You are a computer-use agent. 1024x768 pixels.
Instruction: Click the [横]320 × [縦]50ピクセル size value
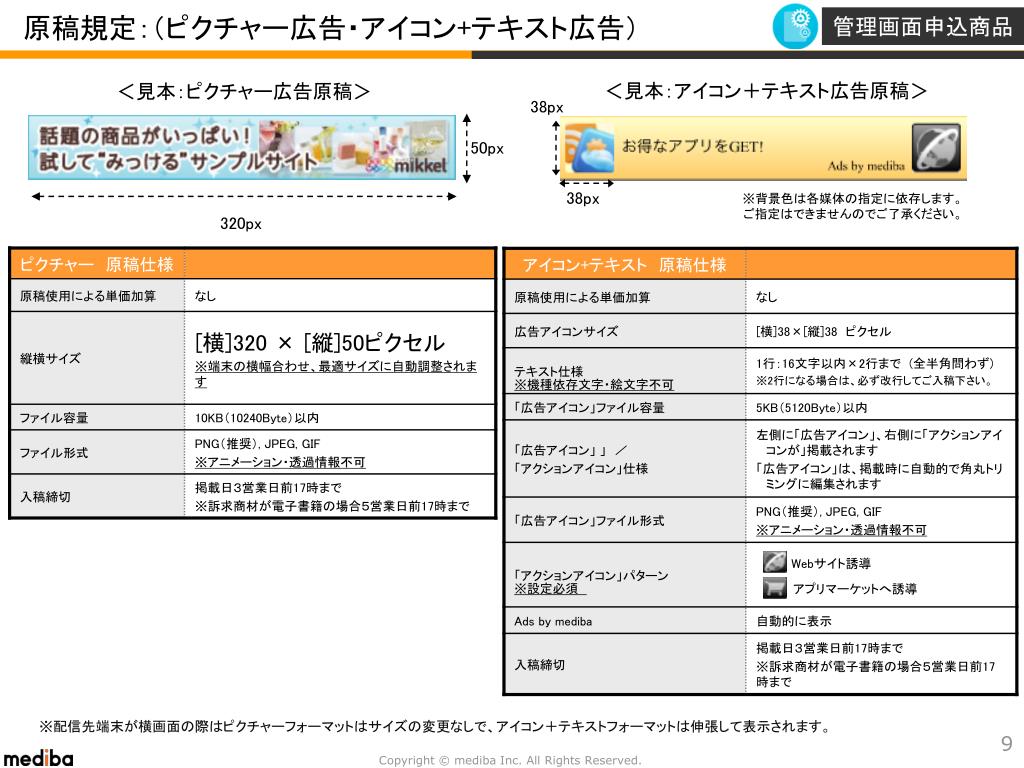pyautogui.click(x=319, y=342)
